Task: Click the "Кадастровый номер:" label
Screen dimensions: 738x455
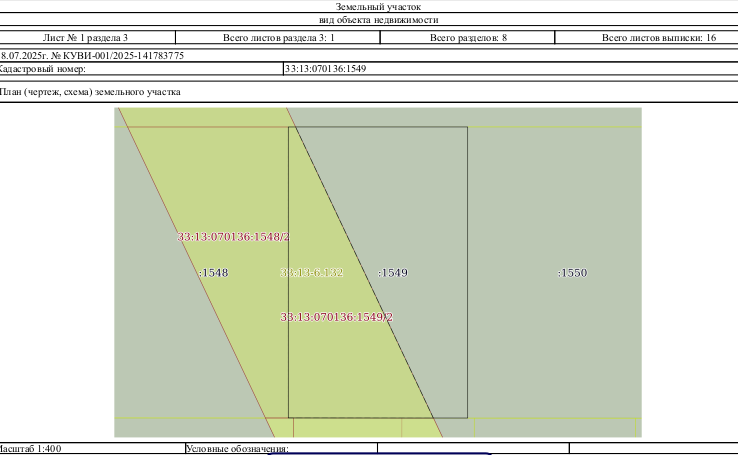Action: point(42,69)
